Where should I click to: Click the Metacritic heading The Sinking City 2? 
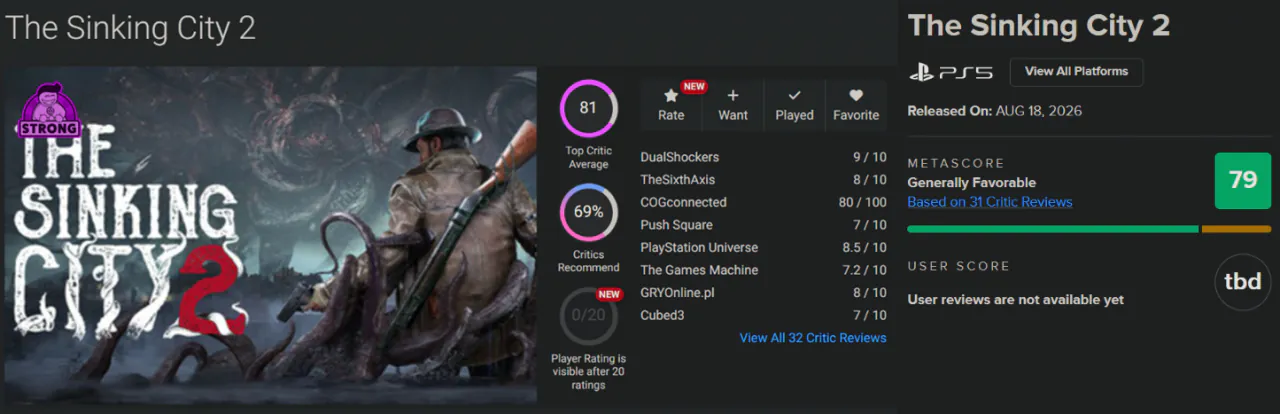[x=1038, y=25]
